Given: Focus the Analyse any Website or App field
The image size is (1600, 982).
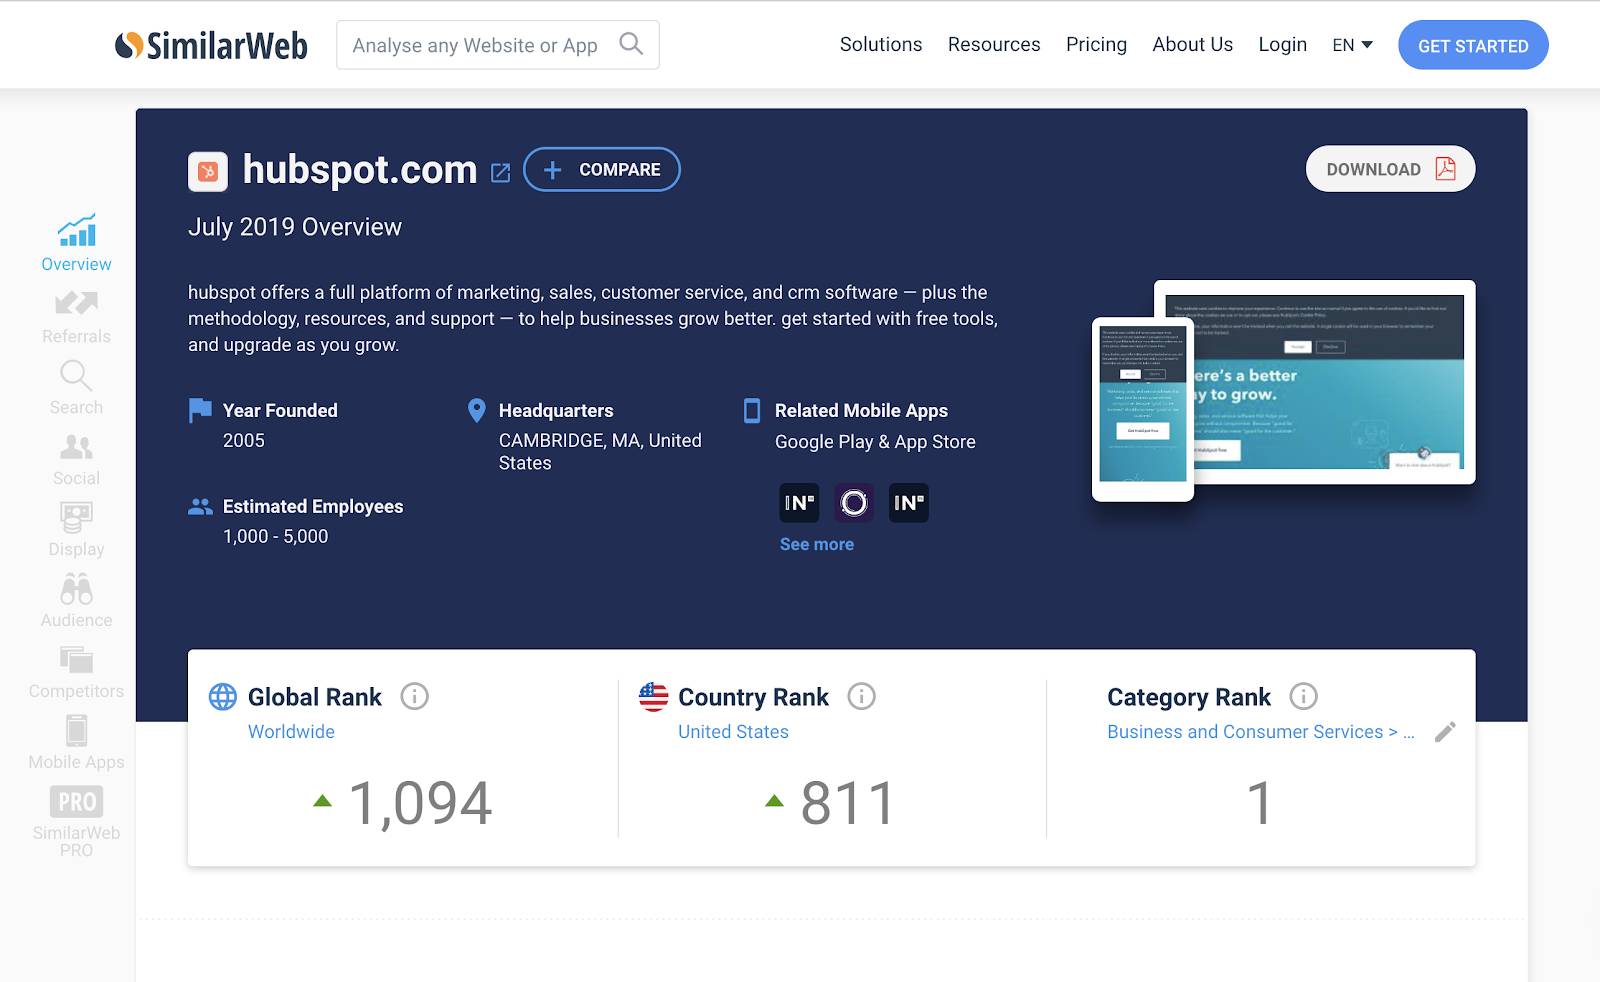Looking at the screenshot, I should point(498,45).
